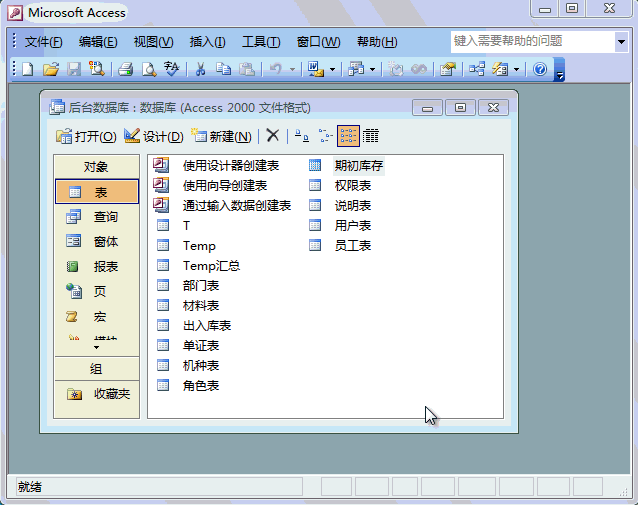This screenshot has height=505, width=638.
Task: Expand Analyze dropdown arrow
Action: pos(372,70)
